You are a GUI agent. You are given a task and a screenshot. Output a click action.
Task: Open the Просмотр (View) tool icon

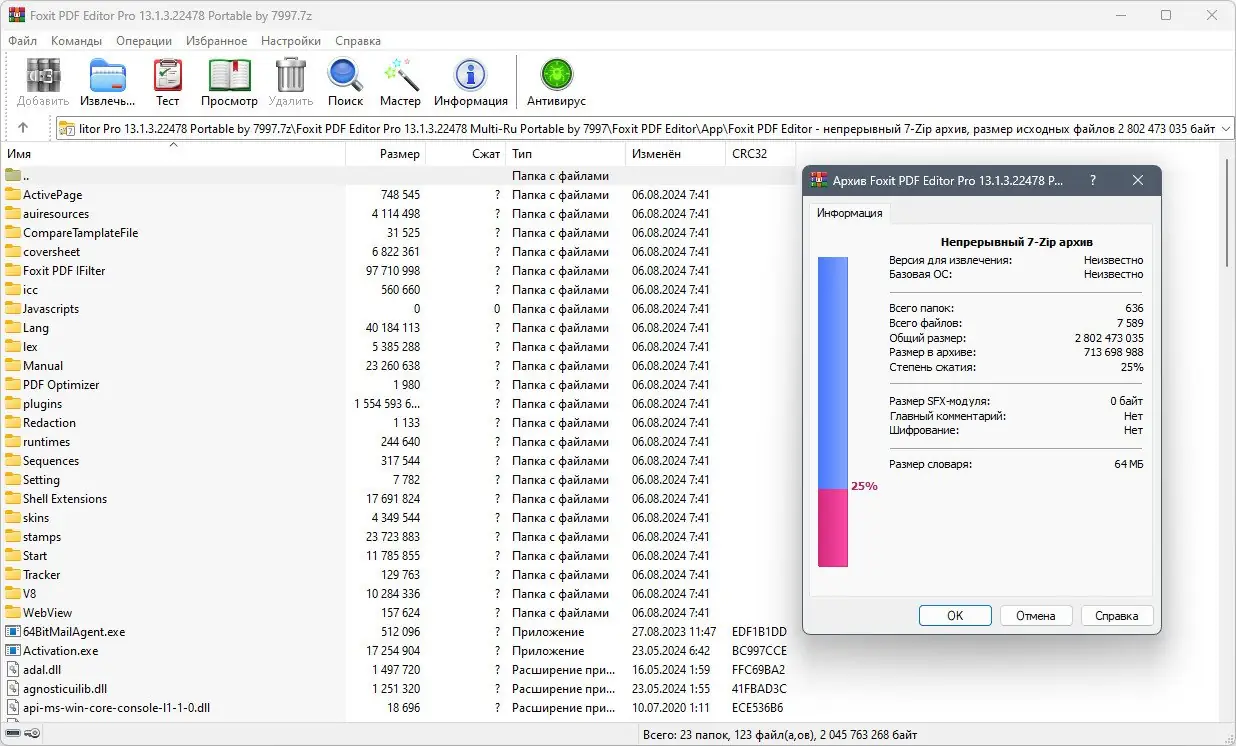pos(229,72)
